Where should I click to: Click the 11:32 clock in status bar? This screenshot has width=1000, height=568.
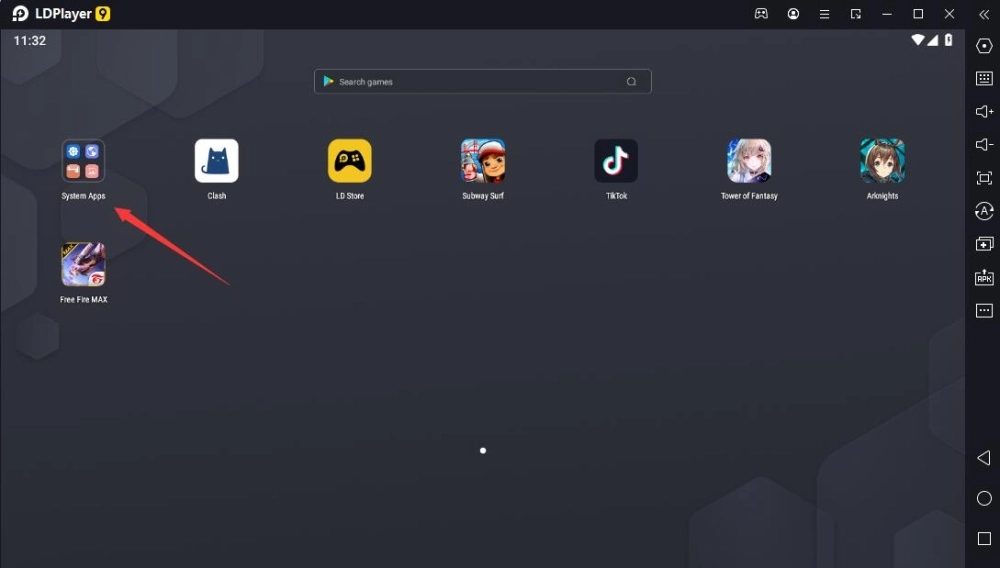point(30,41)
